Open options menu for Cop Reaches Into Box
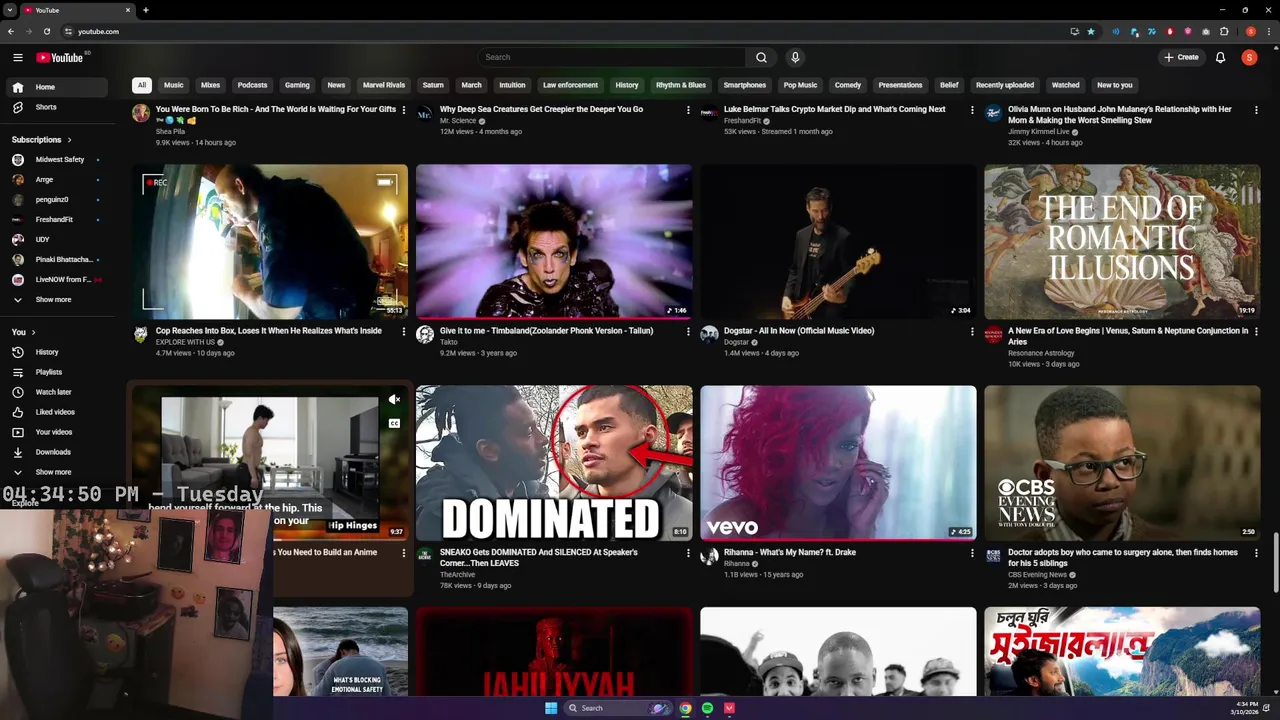The height and width of the screenshot is (720, 1280). click(404, 331)
